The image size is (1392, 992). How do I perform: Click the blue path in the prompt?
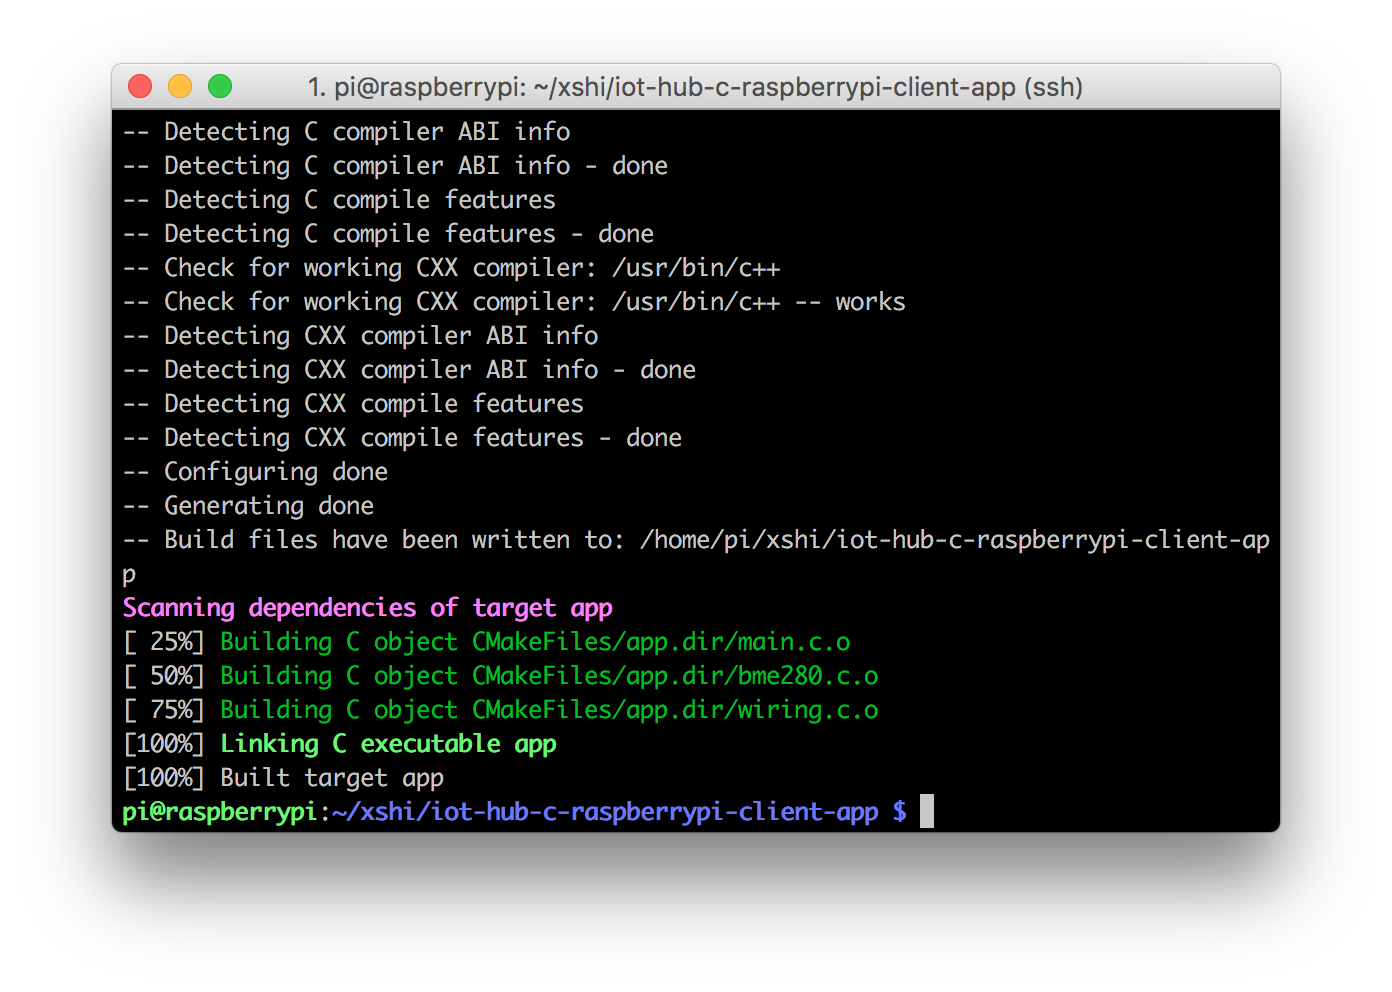[x=605, y=812]
